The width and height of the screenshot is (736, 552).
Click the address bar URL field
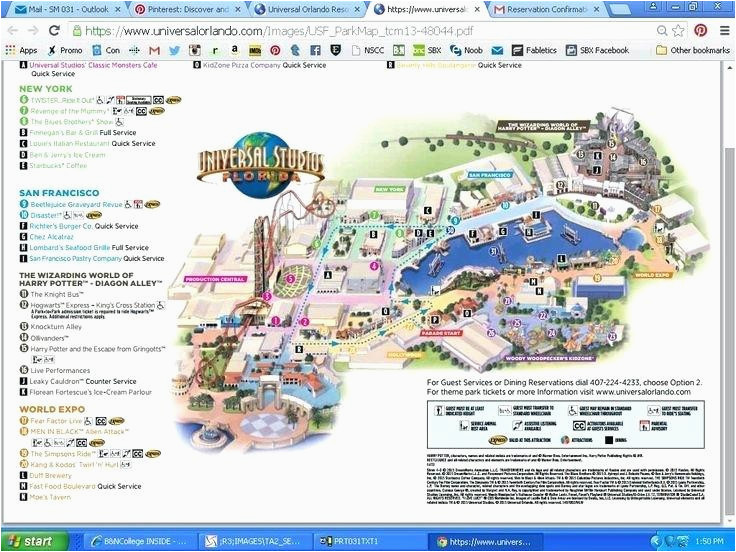coord(361,31)
